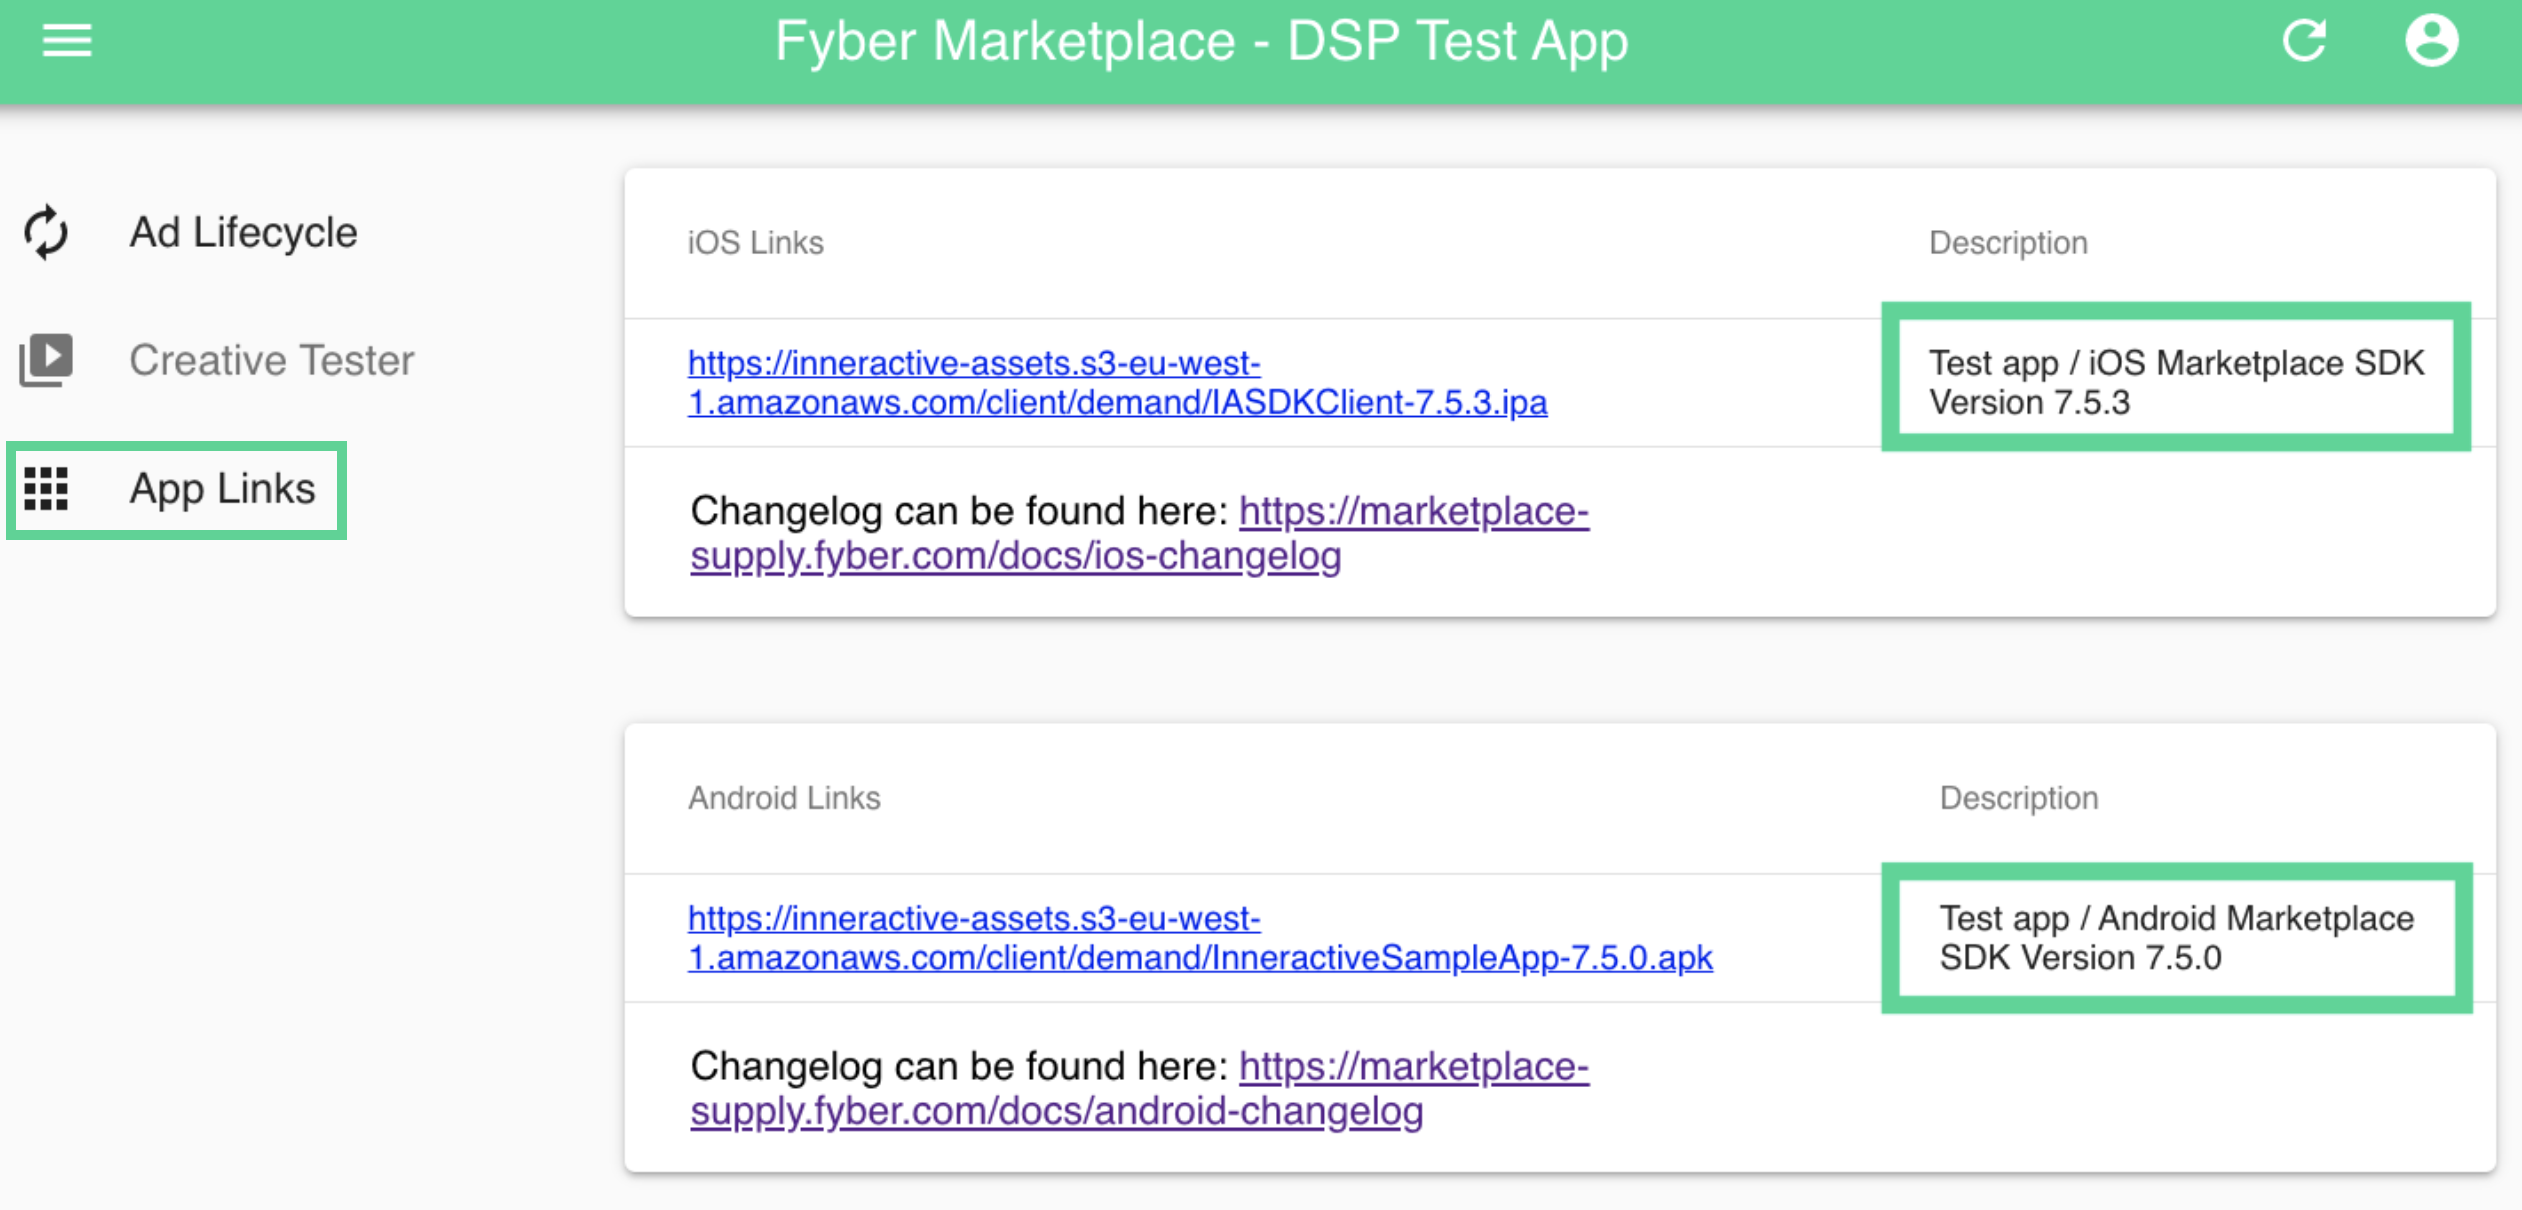Viewport: 2522px width, 1210px height.
Task: Click the App Links grid icon
Action: coord(46,489)
